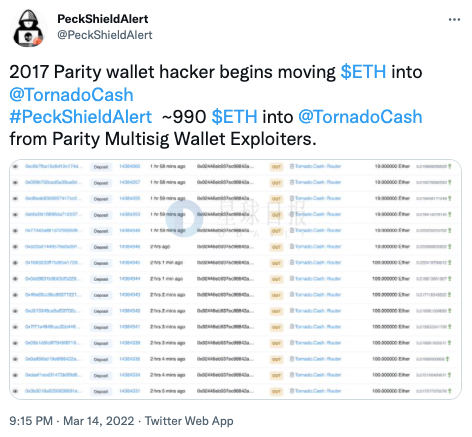Open the 9:15 PM · Mar 14, 2022 timestamp

coord(72,421)
